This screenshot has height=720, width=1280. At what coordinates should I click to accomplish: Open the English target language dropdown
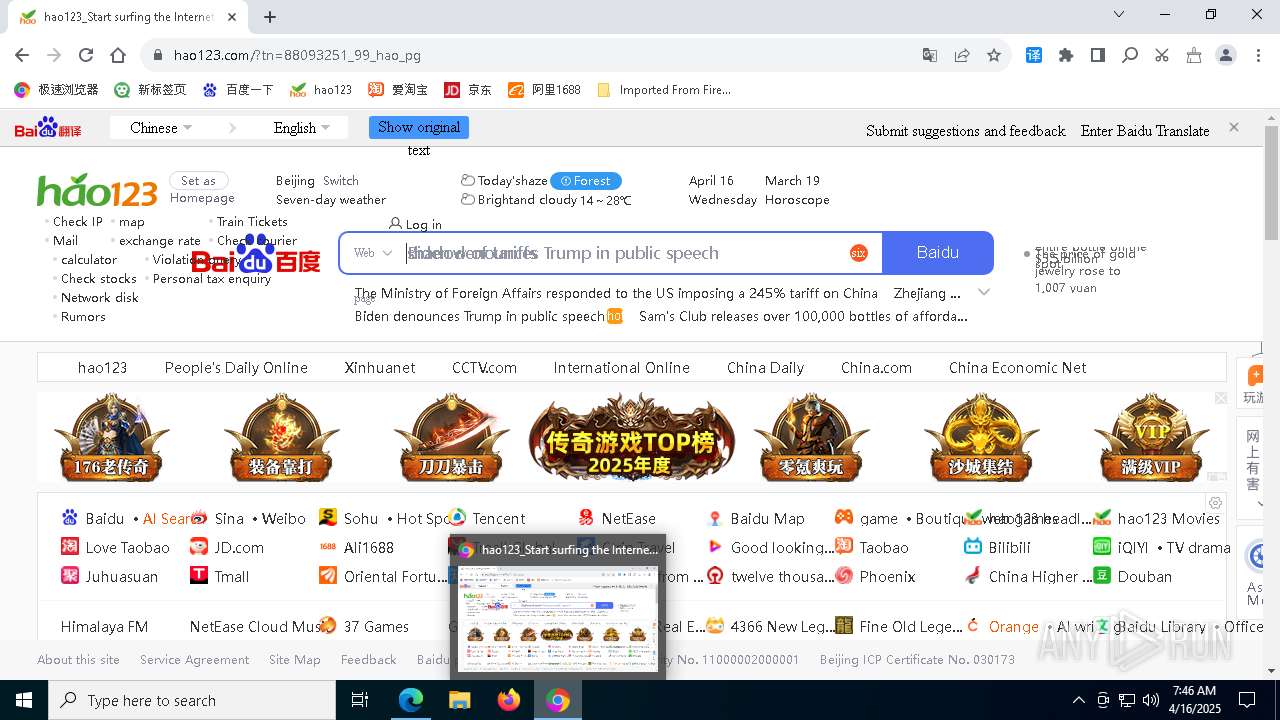click(302, 128)
